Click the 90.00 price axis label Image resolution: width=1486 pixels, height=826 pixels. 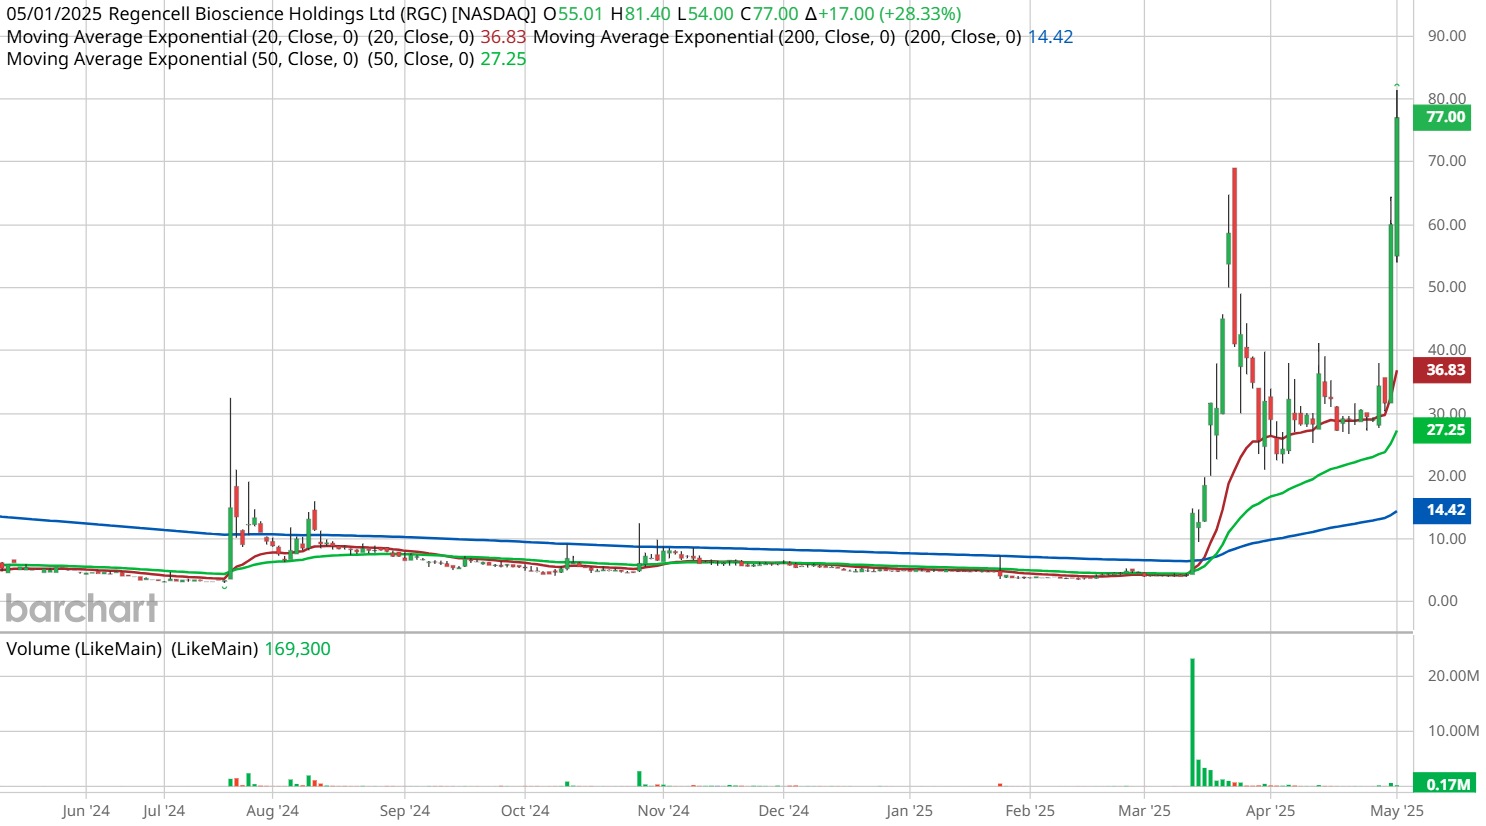(1446, 36)
